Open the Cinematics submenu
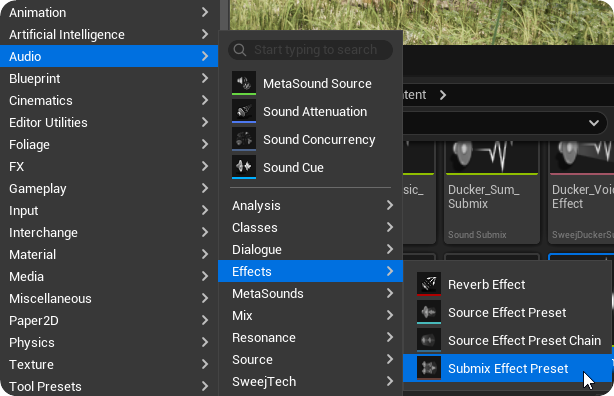 [109, 100]
